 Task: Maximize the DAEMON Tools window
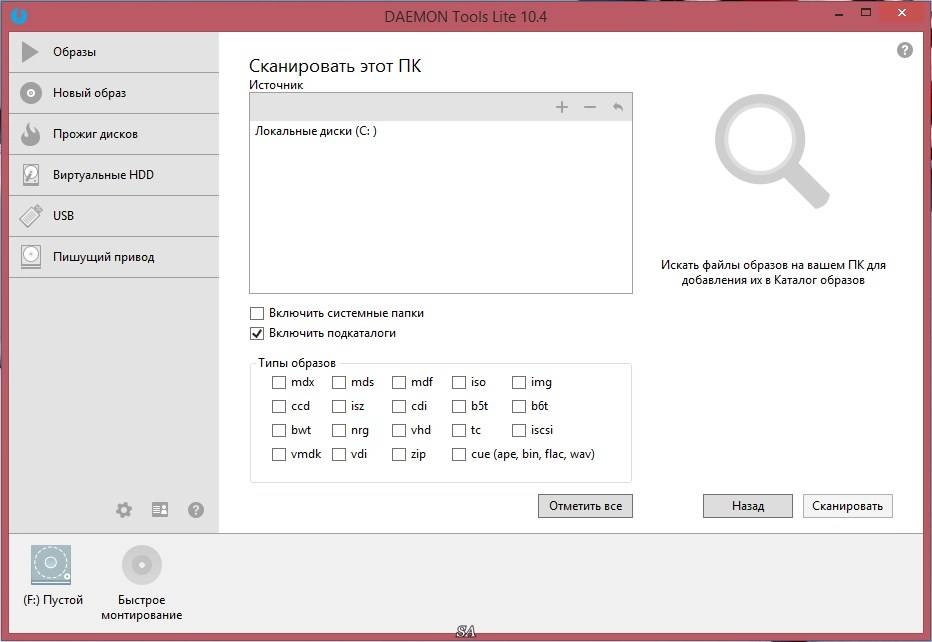866,12
